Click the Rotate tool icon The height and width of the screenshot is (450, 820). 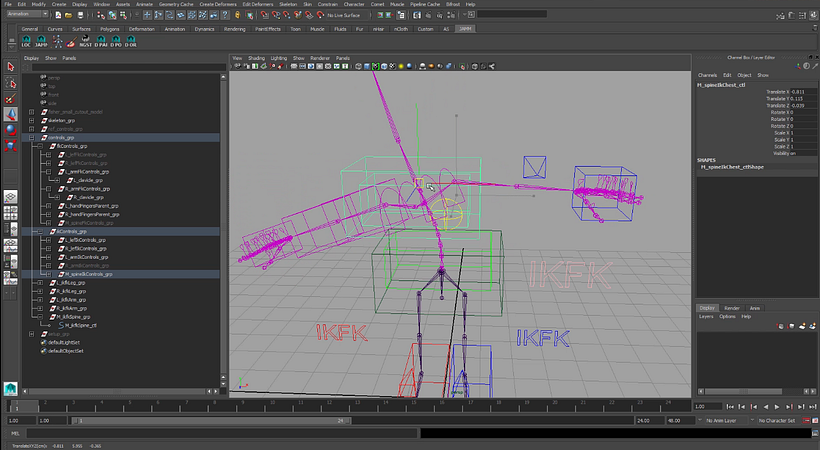click(11, 129)
